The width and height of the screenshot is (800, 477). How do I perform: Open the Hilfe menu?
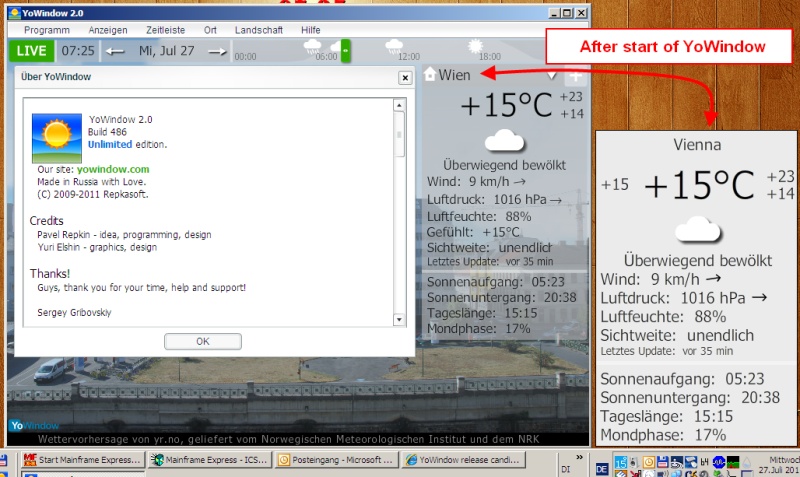tap(311, 30)
